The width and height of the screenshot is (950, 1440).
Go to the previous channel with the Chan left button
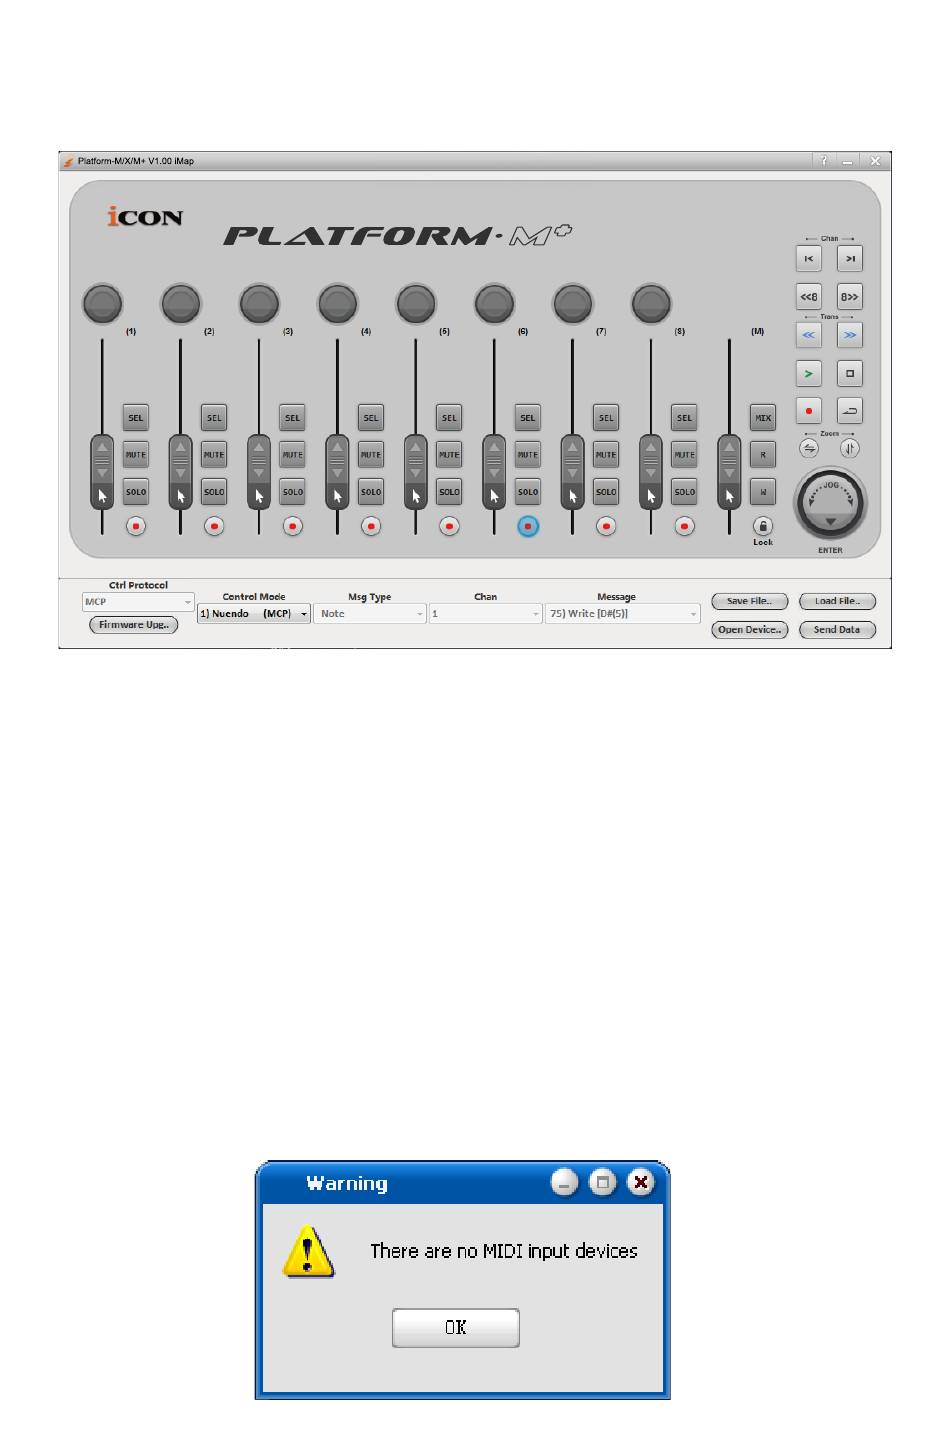pos(809,258)
